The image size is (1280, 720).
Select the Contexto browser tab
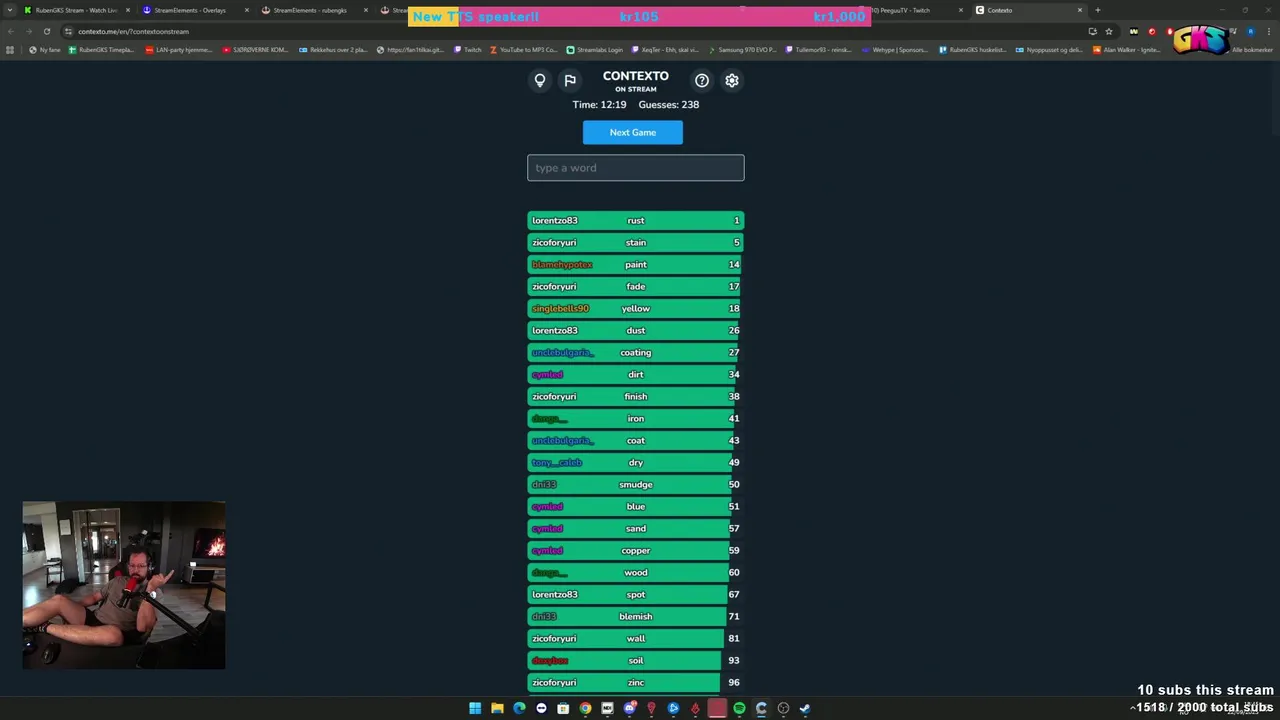tap(1029, 10)
